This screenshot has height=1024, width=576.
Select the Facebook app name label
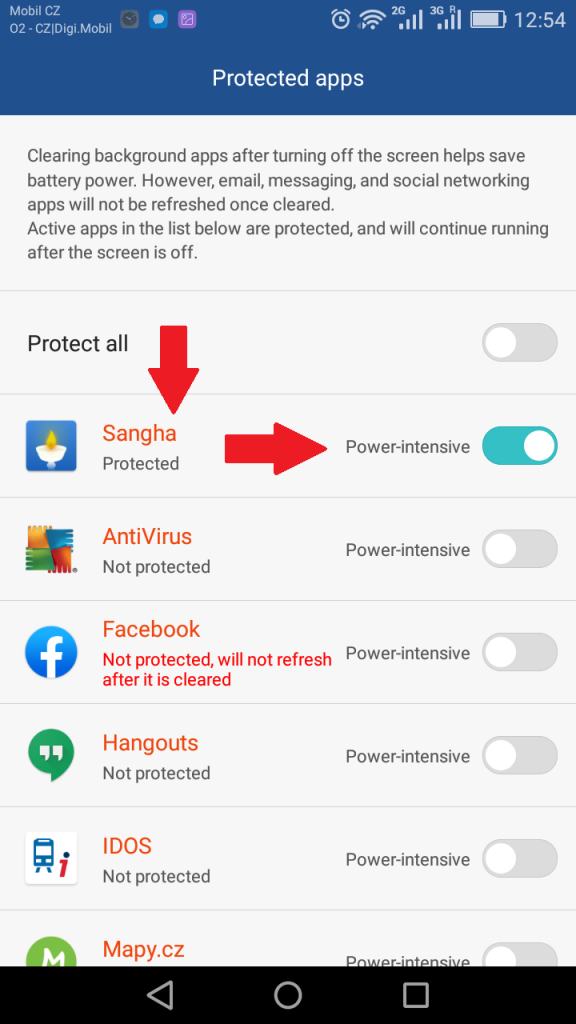tap(151, 629)
